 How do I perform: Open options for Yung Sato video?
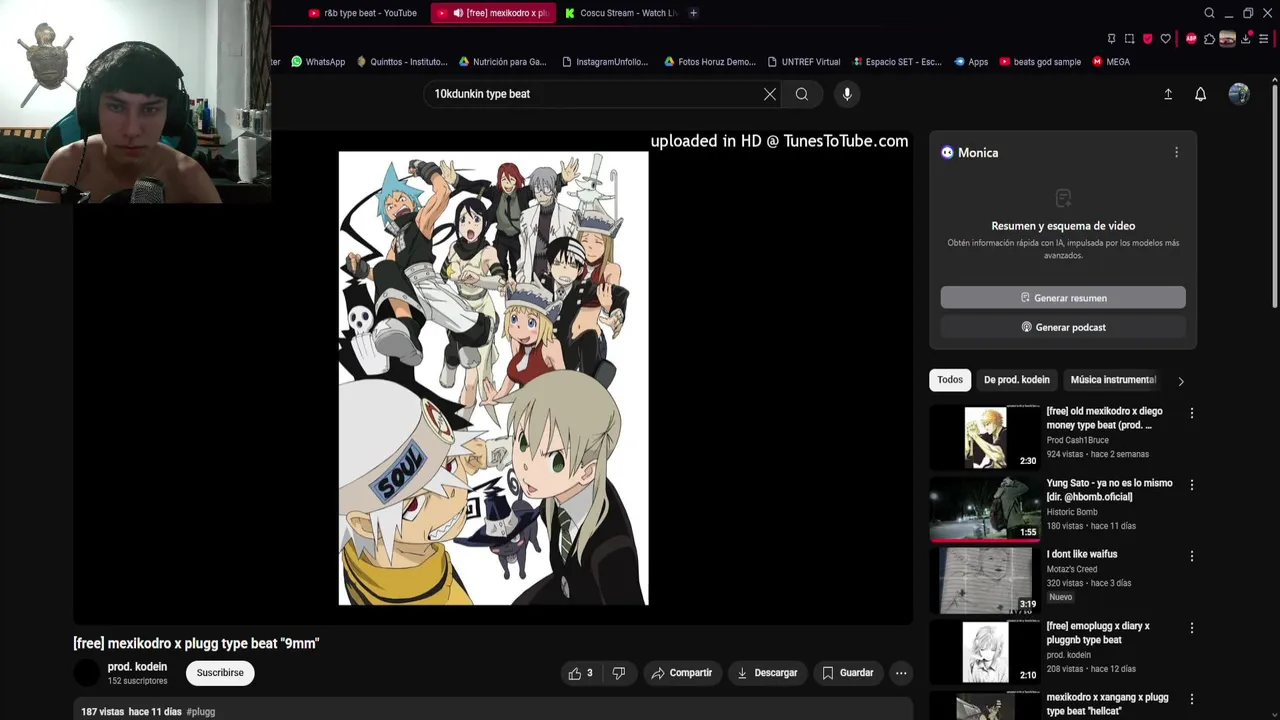point(1191,485)
